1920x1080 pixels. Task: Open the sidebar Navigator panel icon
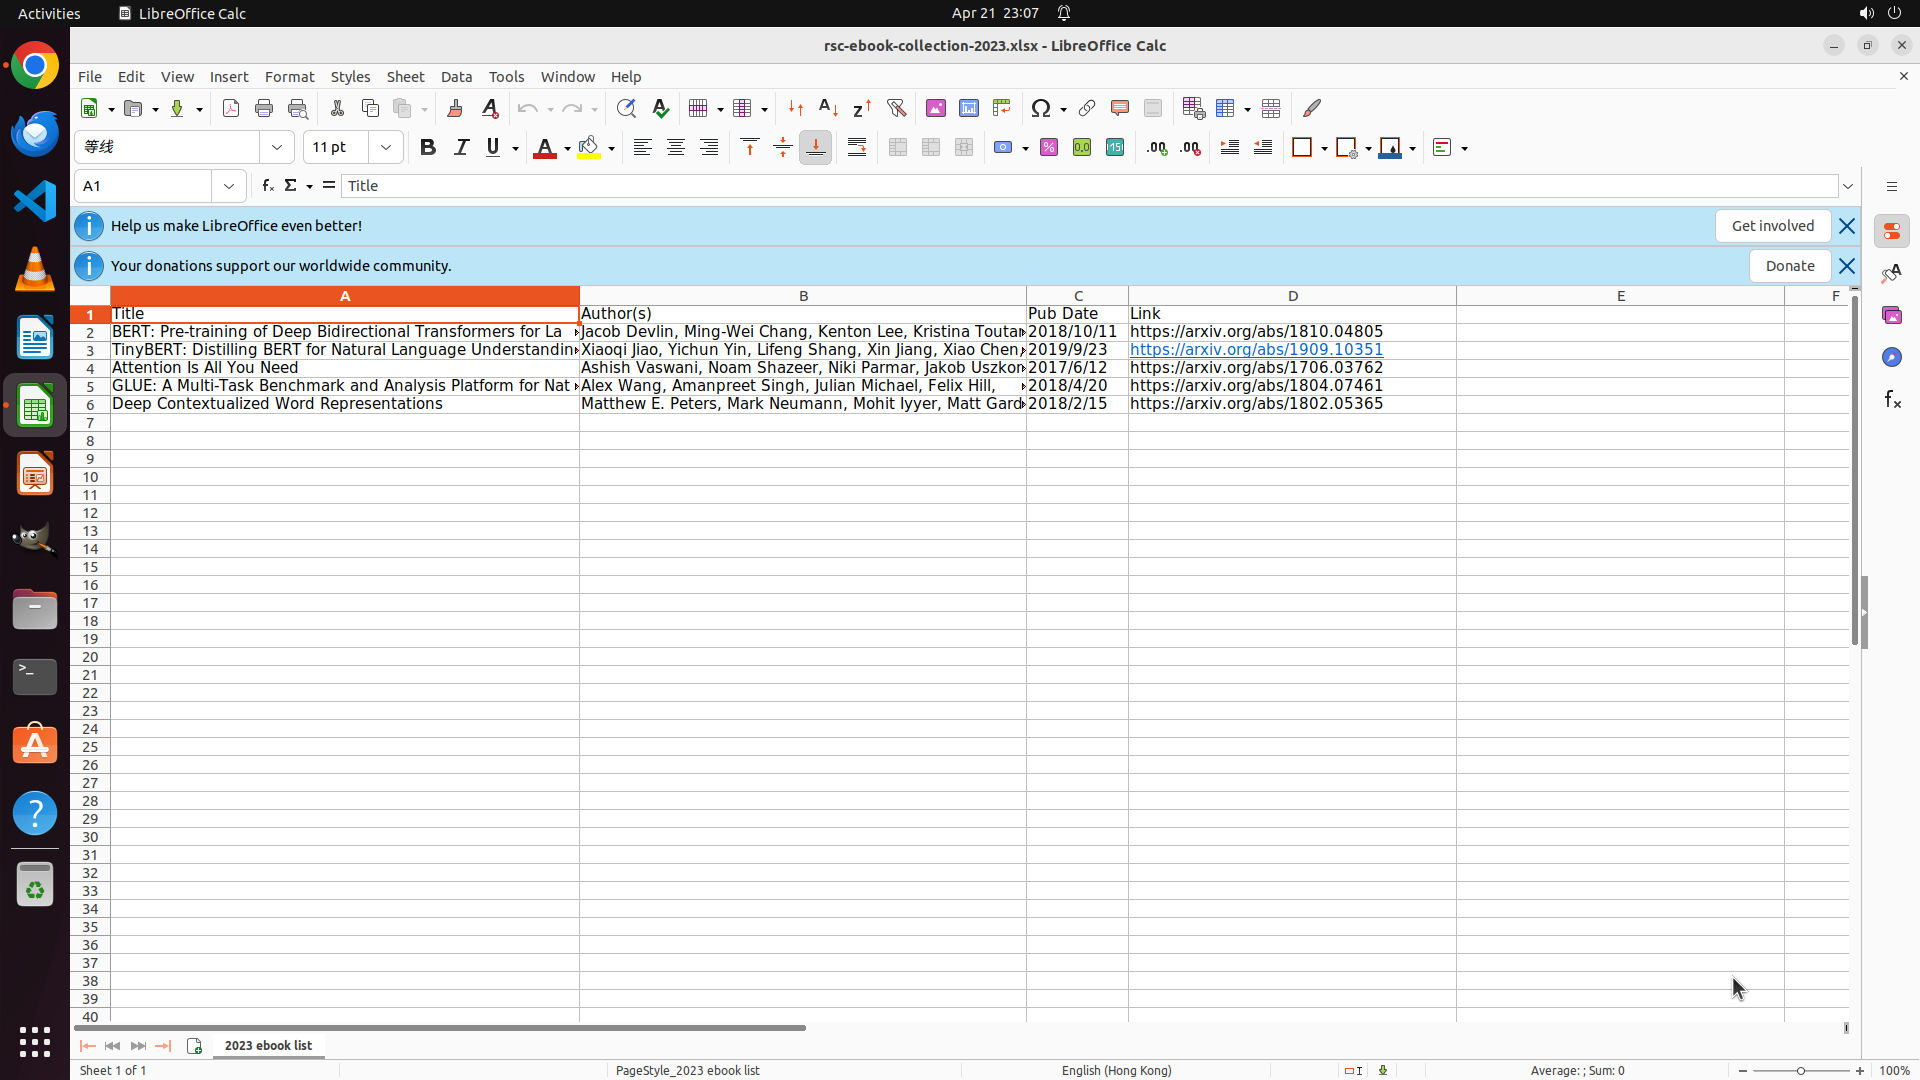pyautogui.click(x=1891, y=357)
